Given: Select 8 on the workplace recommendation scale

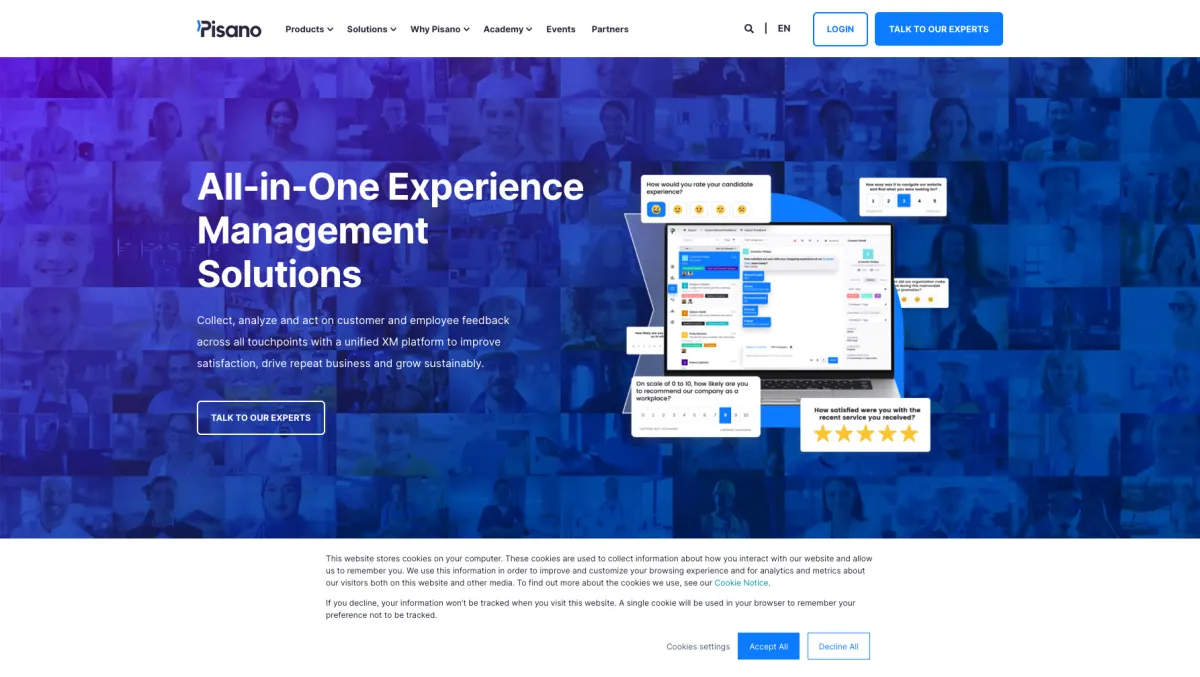Looking at the screenshot, I should [726, 415].
